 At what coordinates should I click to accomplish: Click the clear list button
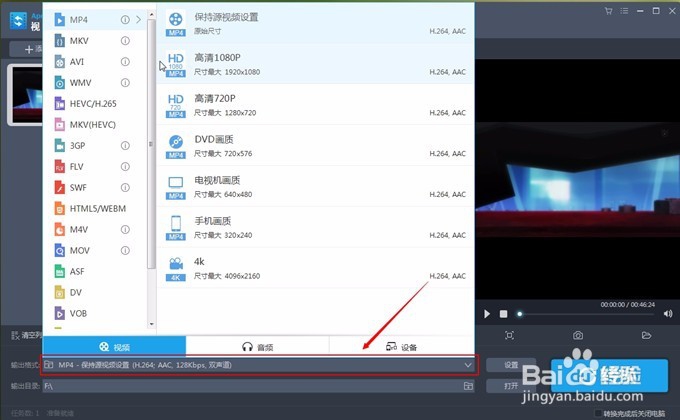point(26,335)
